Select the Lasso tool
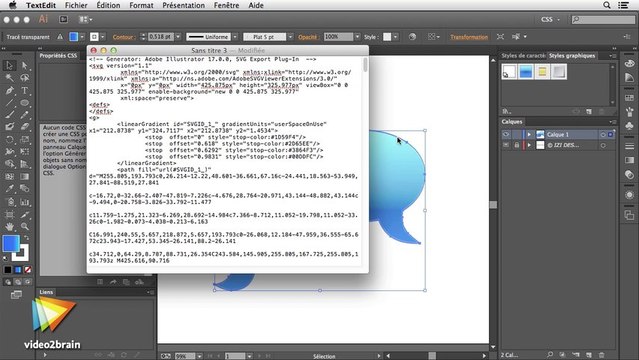The width and height of the screenshot is (639, 360). 25,78
